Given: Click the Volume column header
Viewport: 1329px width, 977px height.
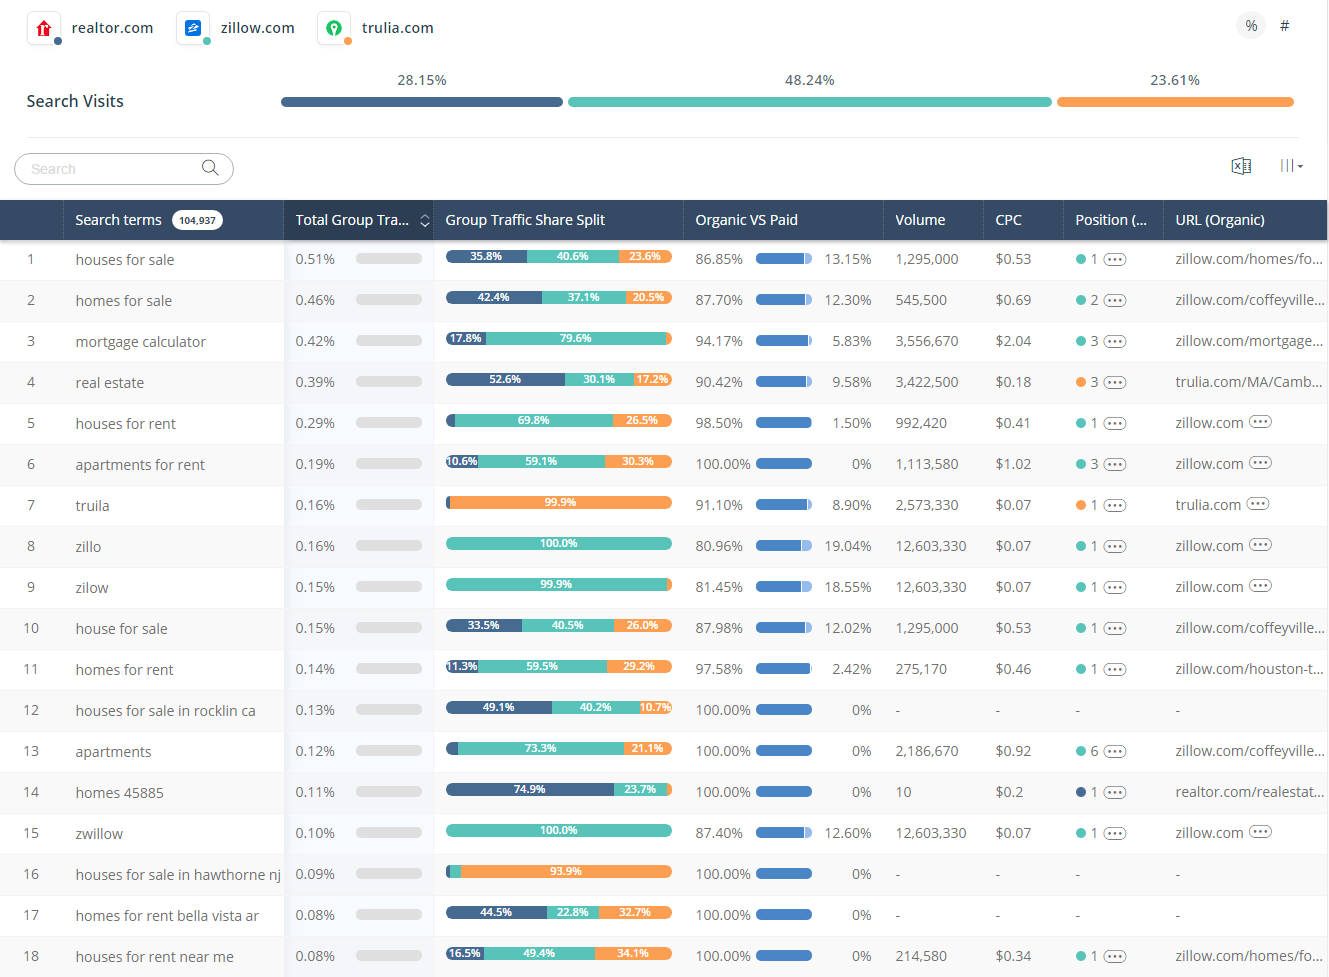Looking at the screenshot, I should click(920, 220).
